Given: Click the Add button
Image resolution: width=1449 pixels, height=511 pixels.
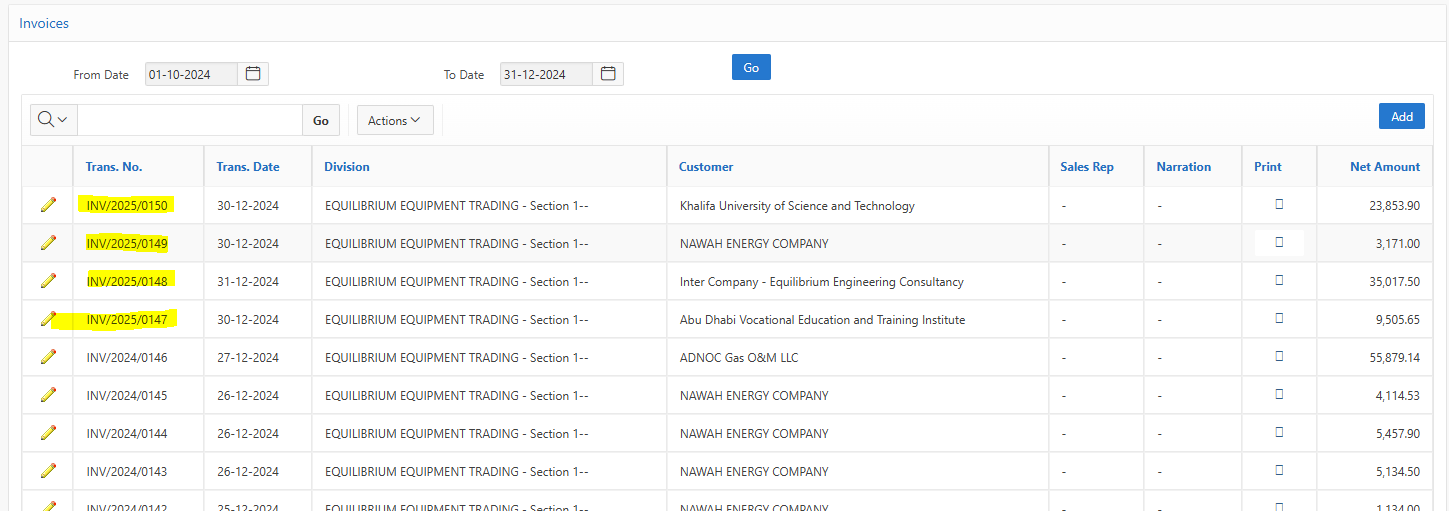Looking at the screenshot, I should pos(1401,116).
